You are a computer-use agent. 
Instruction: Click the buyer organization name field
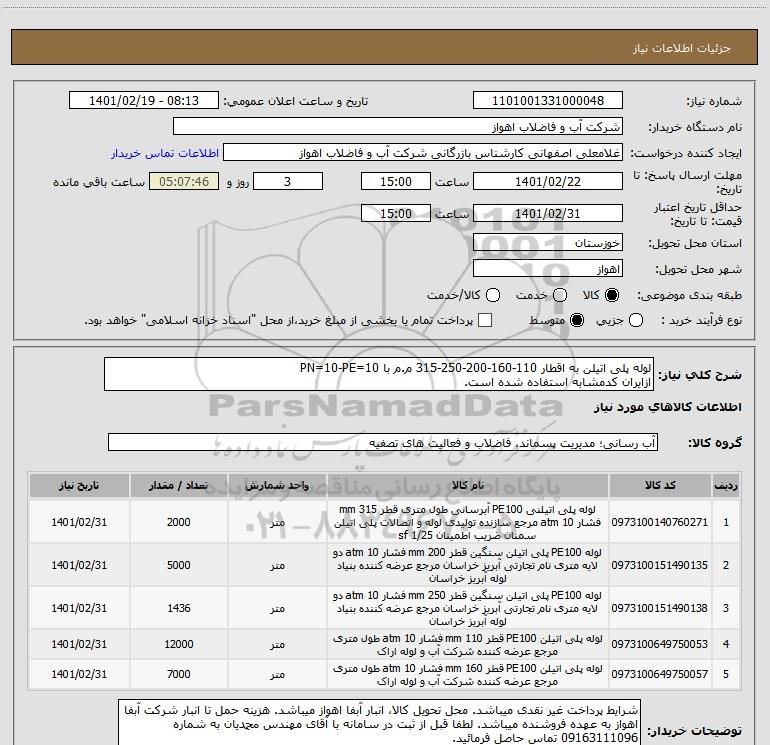coord(398,127)
